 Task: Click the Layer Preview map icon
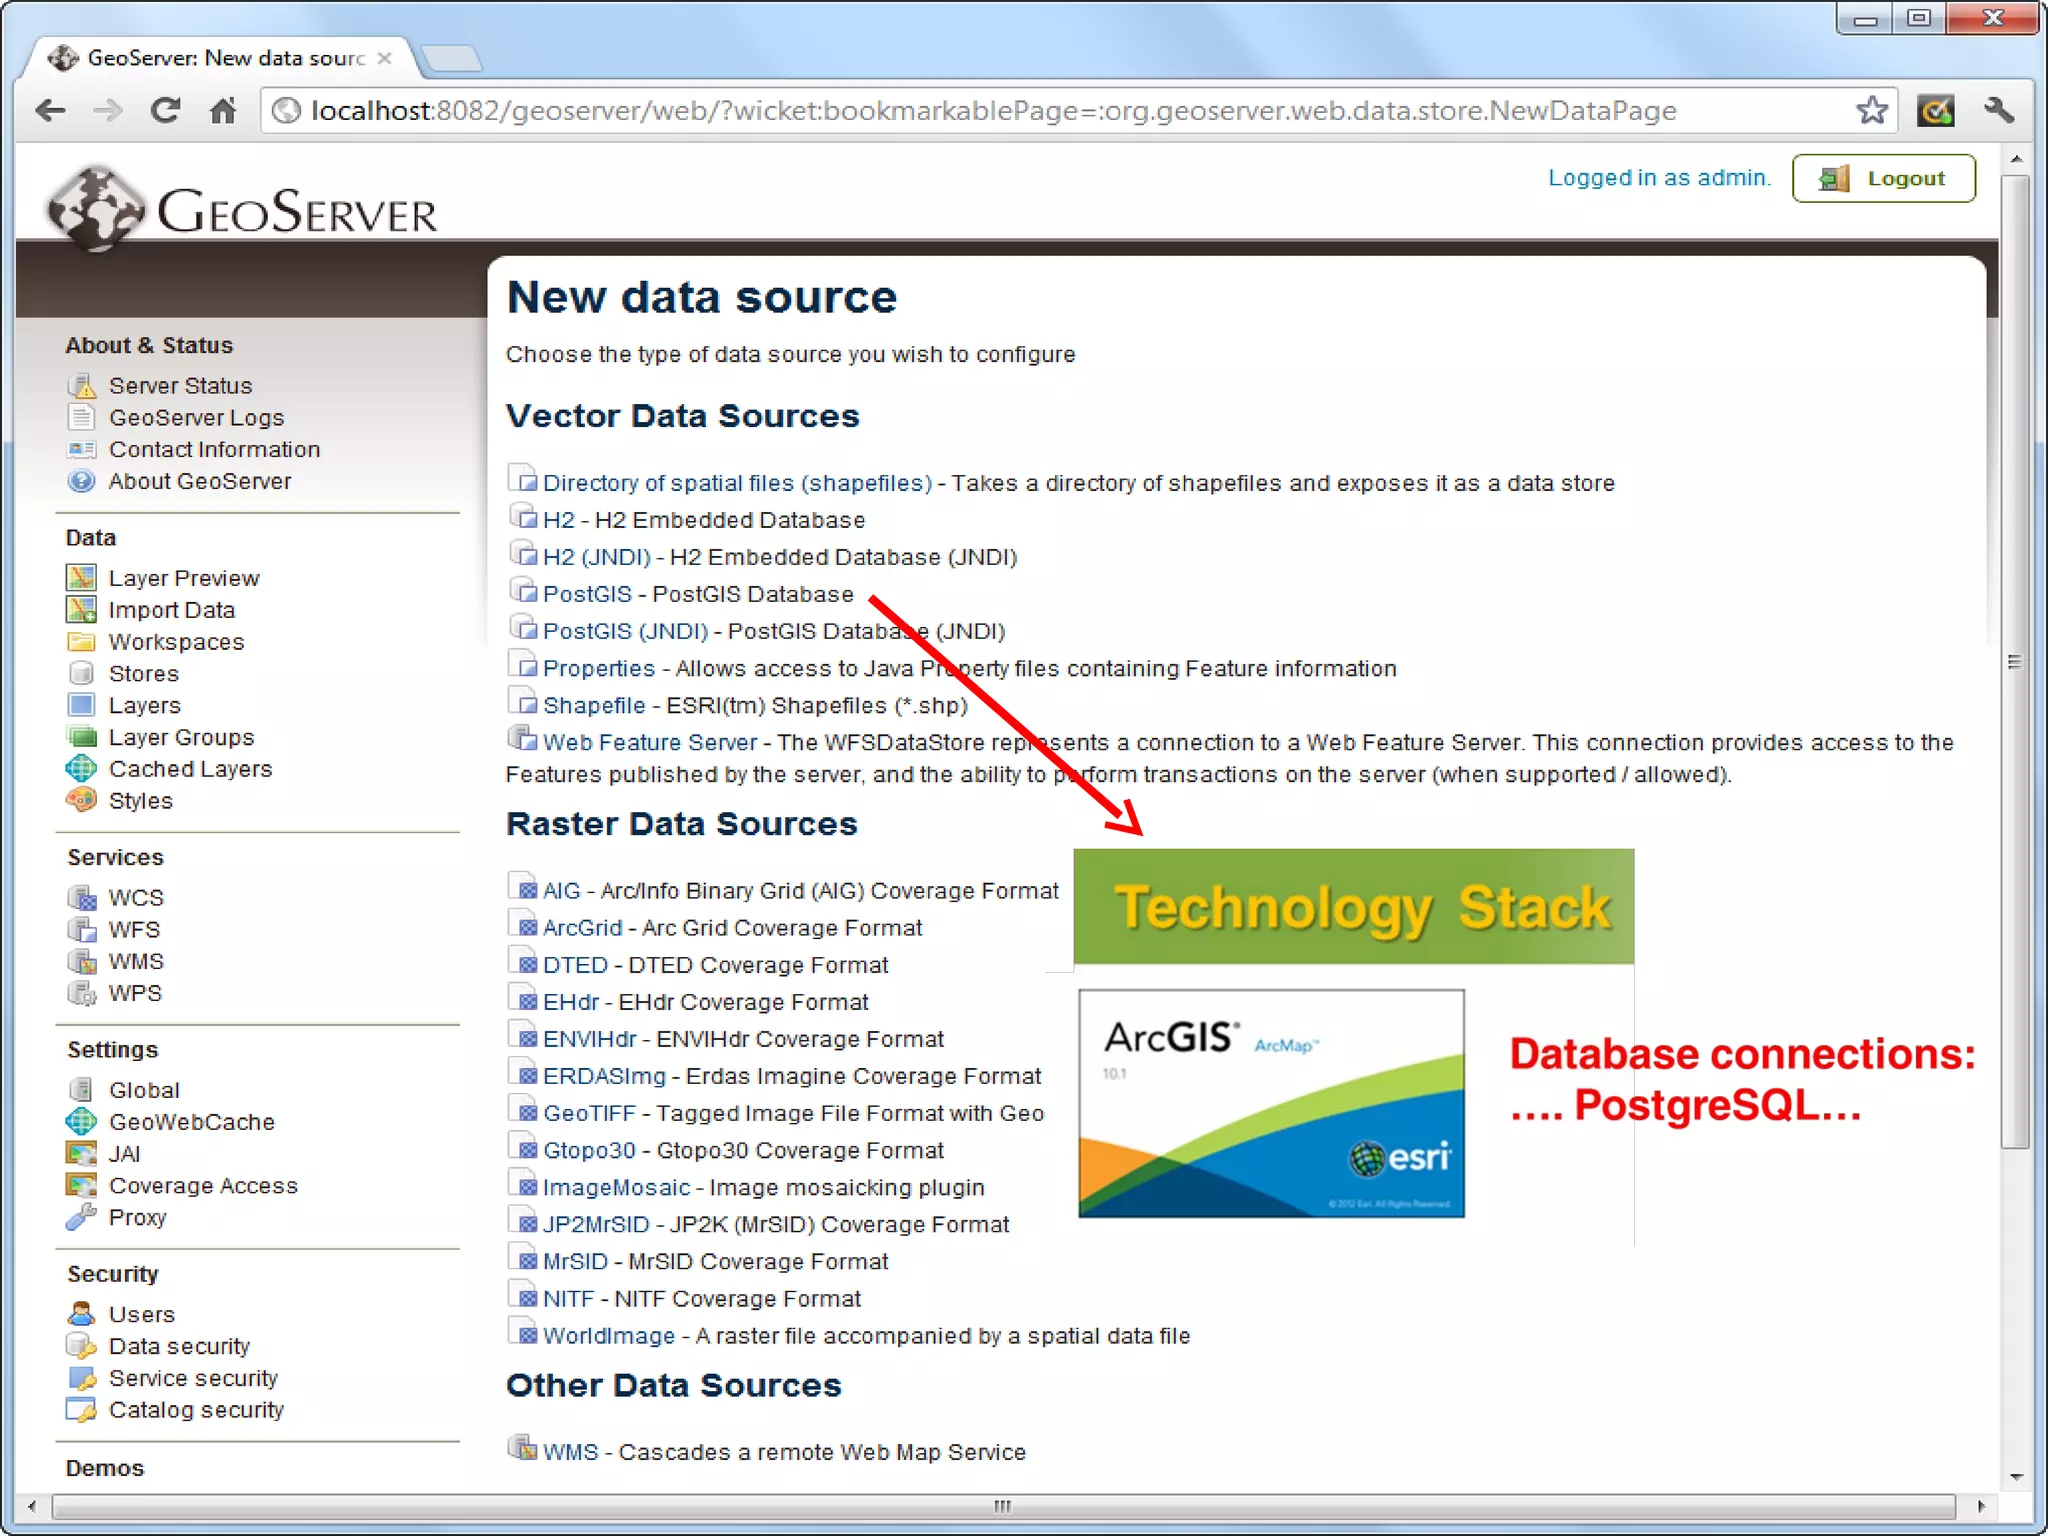82,578
